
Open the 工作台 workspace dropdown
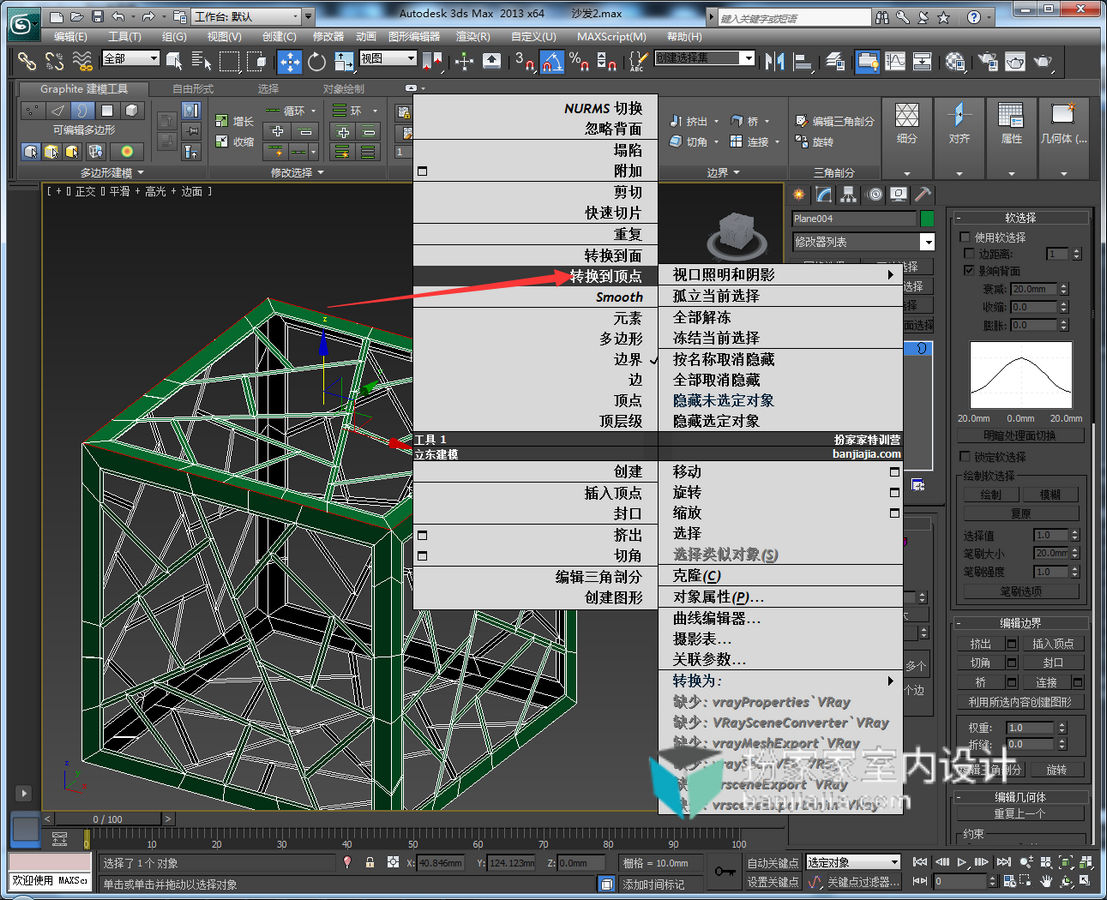tap(246, 16)
